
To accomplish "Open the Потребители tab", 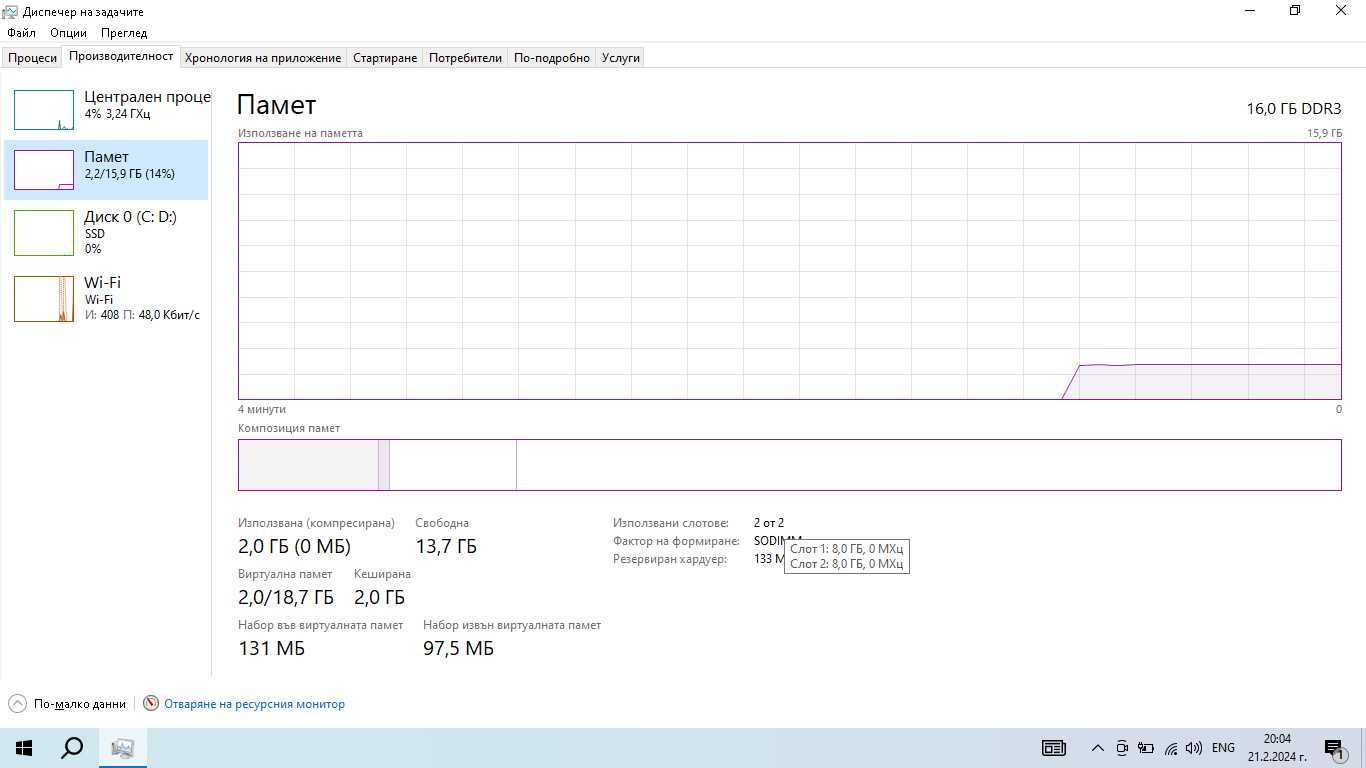I will (465, 58).
